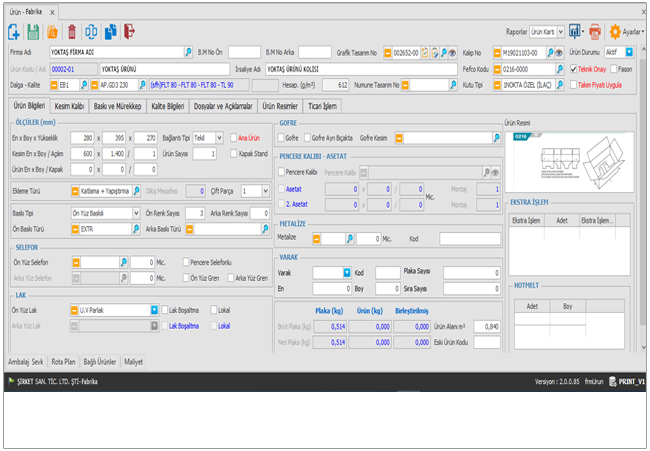Screen dimensions: 650x451
Task: Expand the Baskı Tipi dropdown
Action: click(x=136, y=213)
